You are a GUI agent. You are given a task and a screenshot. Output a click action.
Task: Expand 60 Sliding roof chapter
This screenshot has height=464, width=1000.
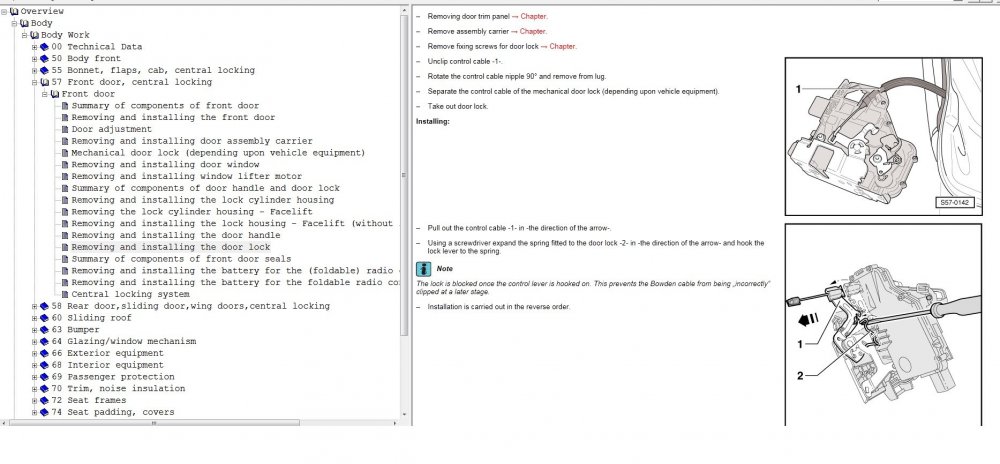pos(35,318)
